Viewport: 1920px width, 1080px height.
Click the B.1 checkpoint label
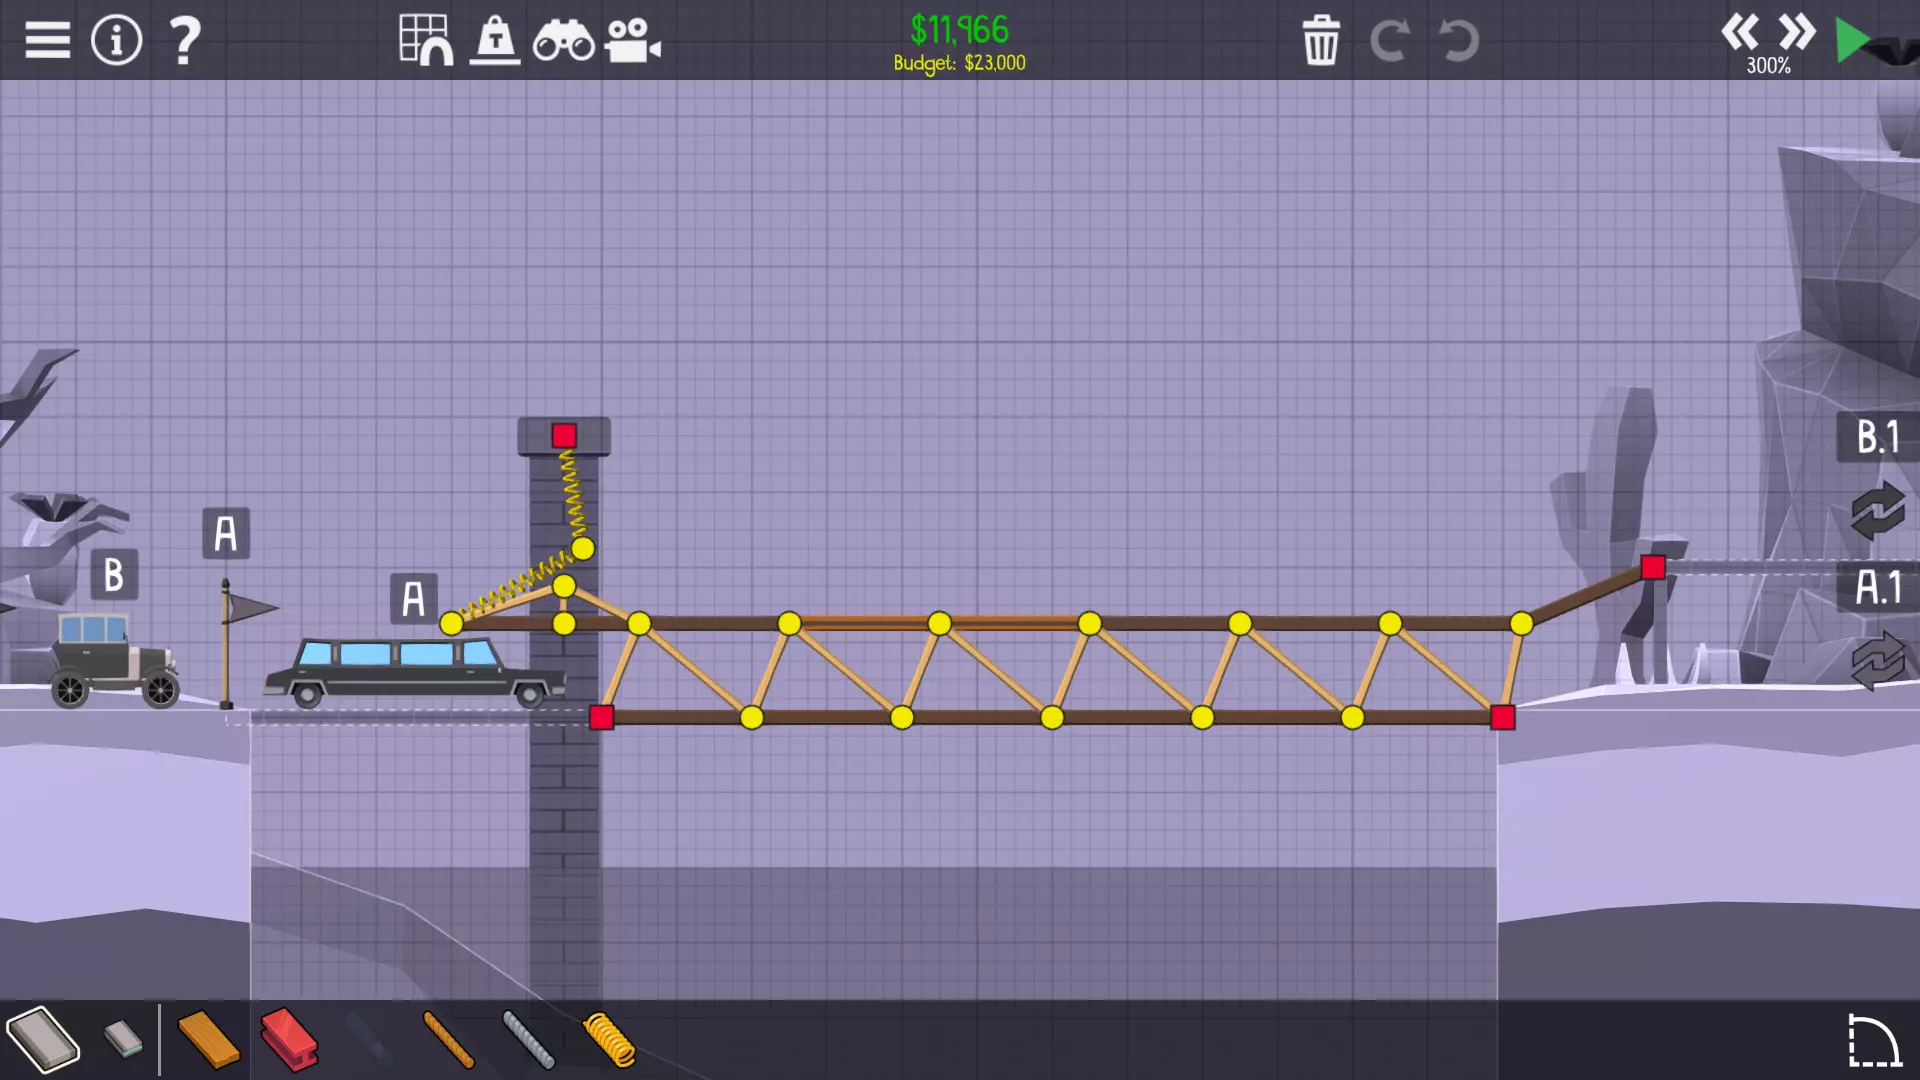tap(1877, 437)
